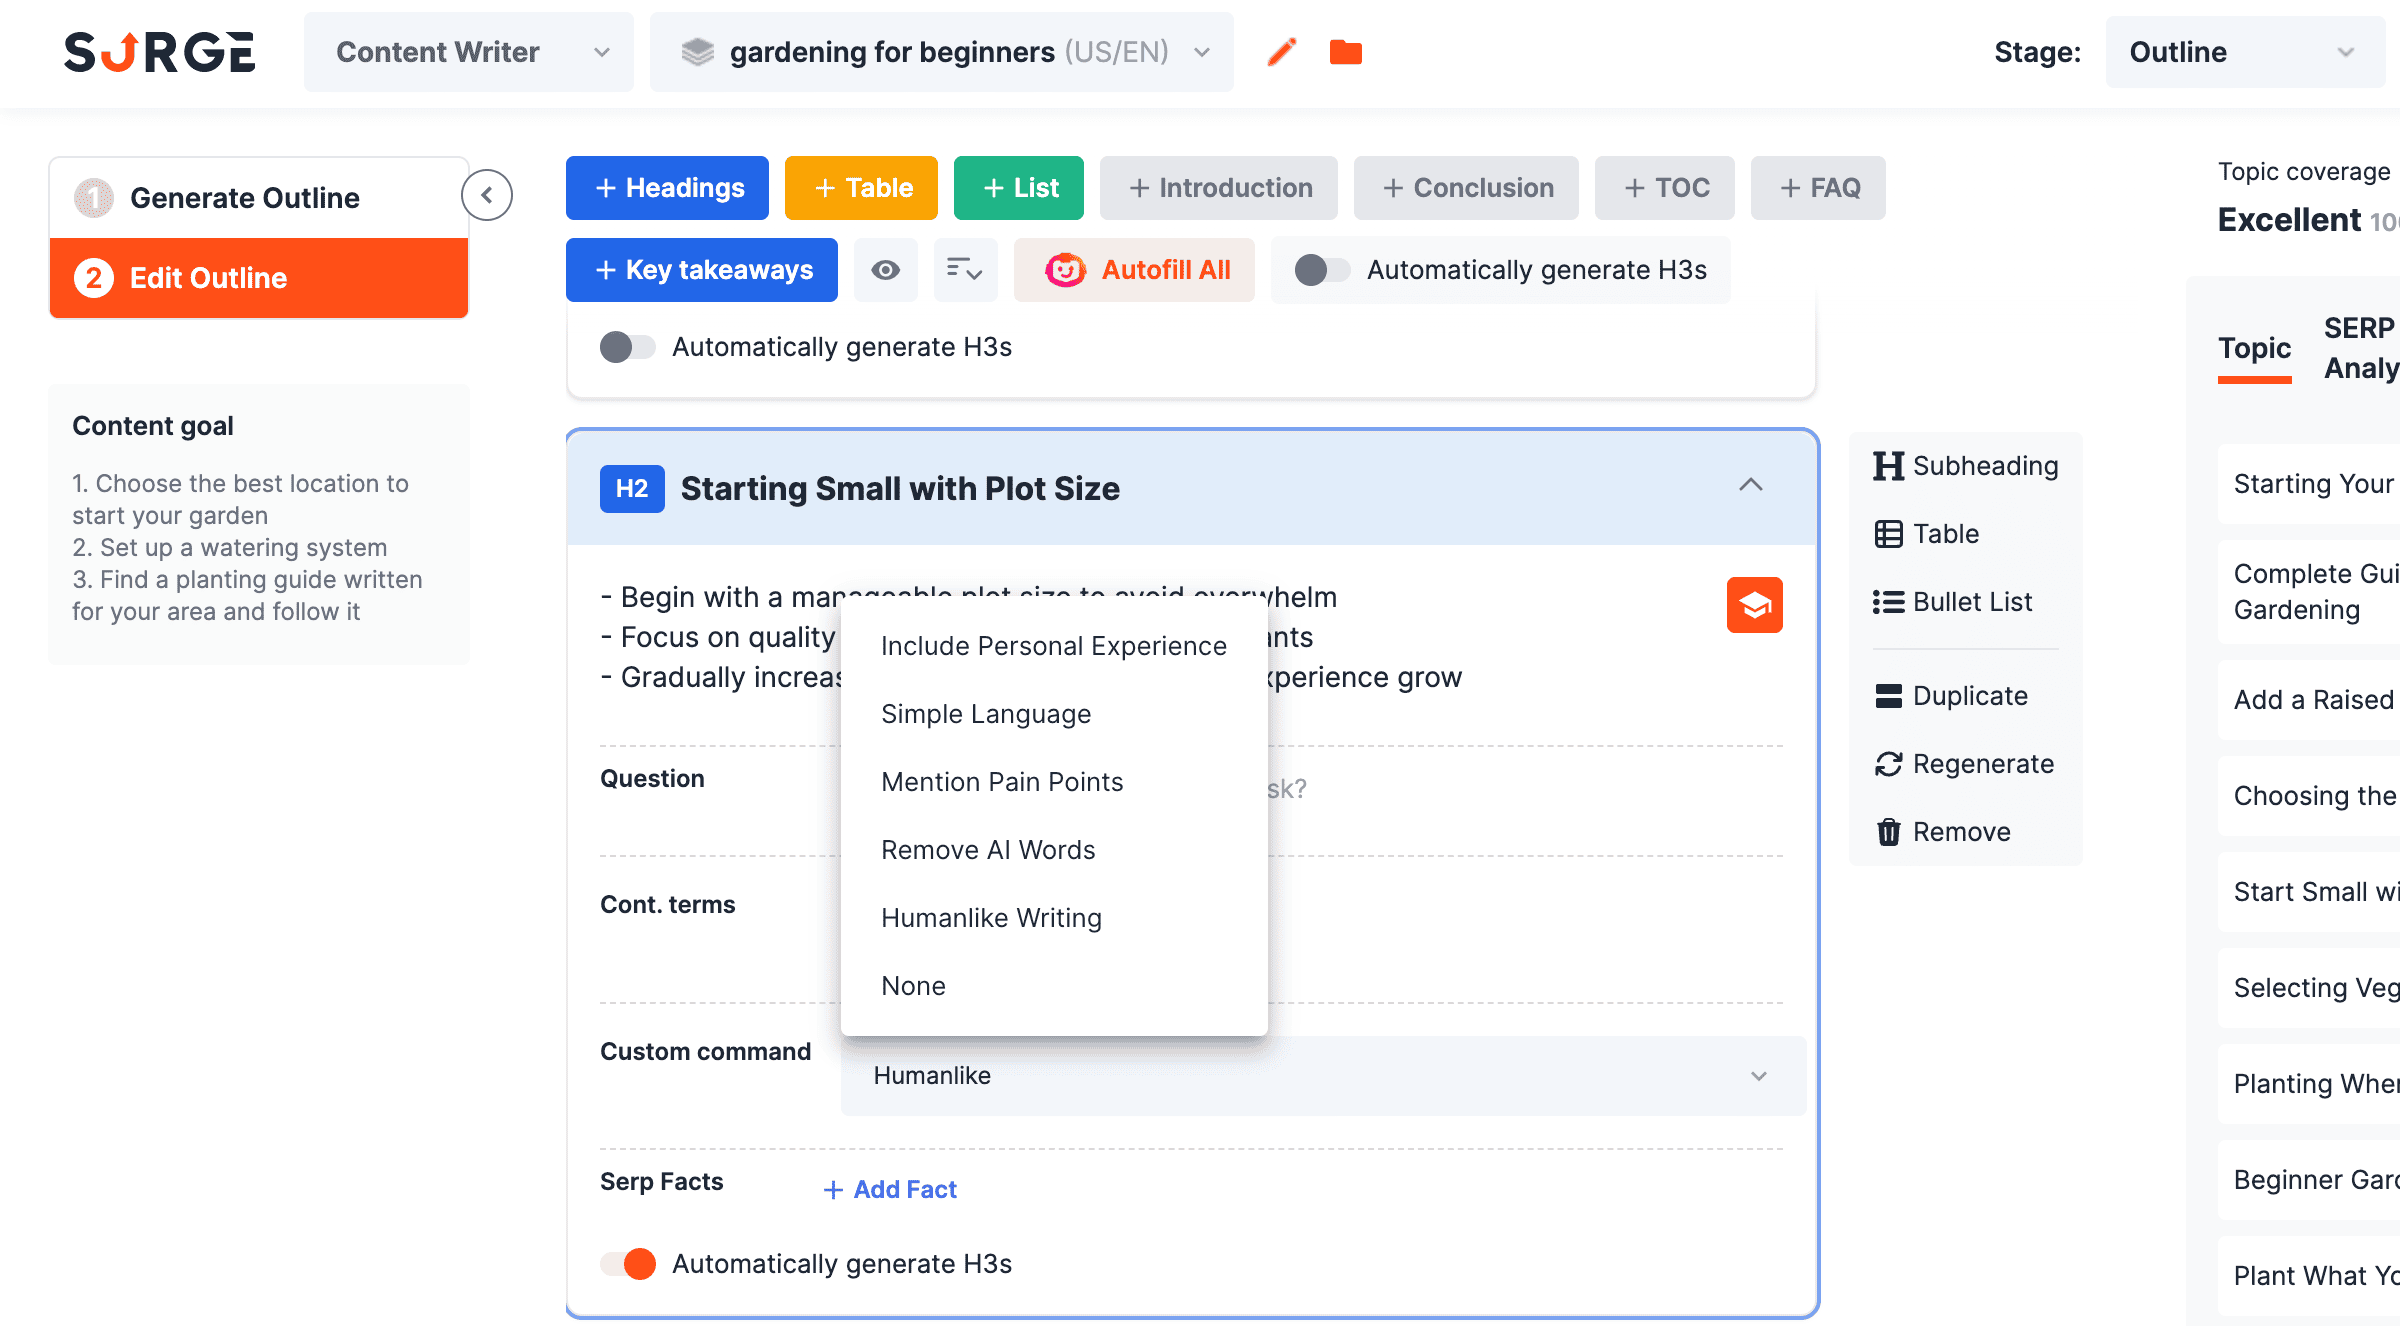Screen dimensions: 2400x1326
Task: Open the Content Writer dropdown
Action: pos(469,52)
